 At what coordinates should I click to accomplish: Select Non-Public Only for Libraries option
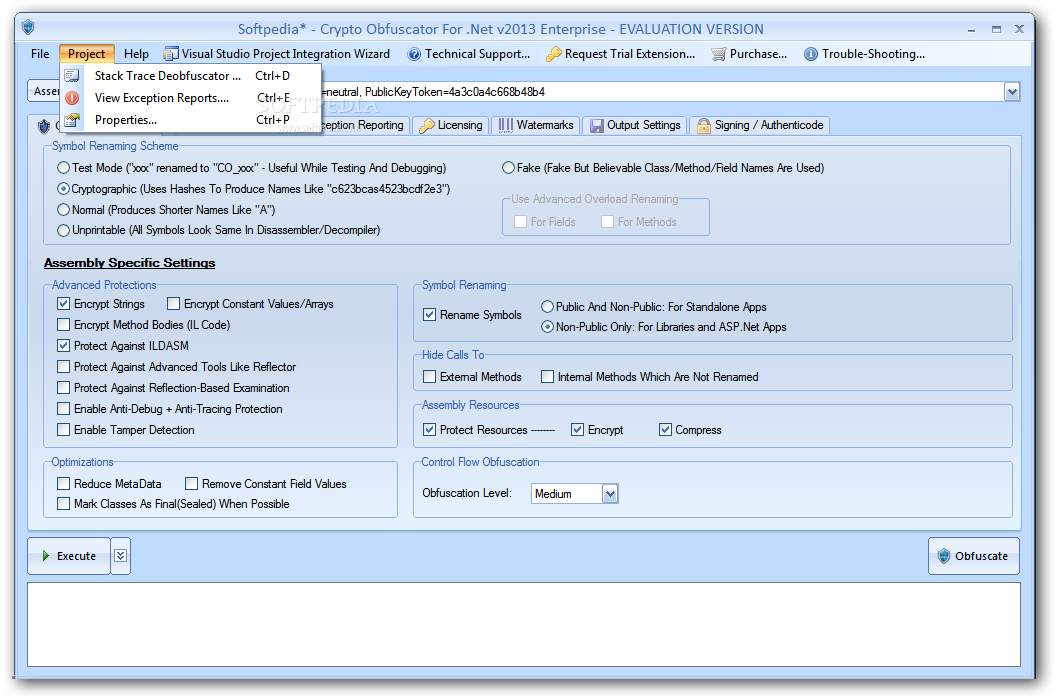548,327
